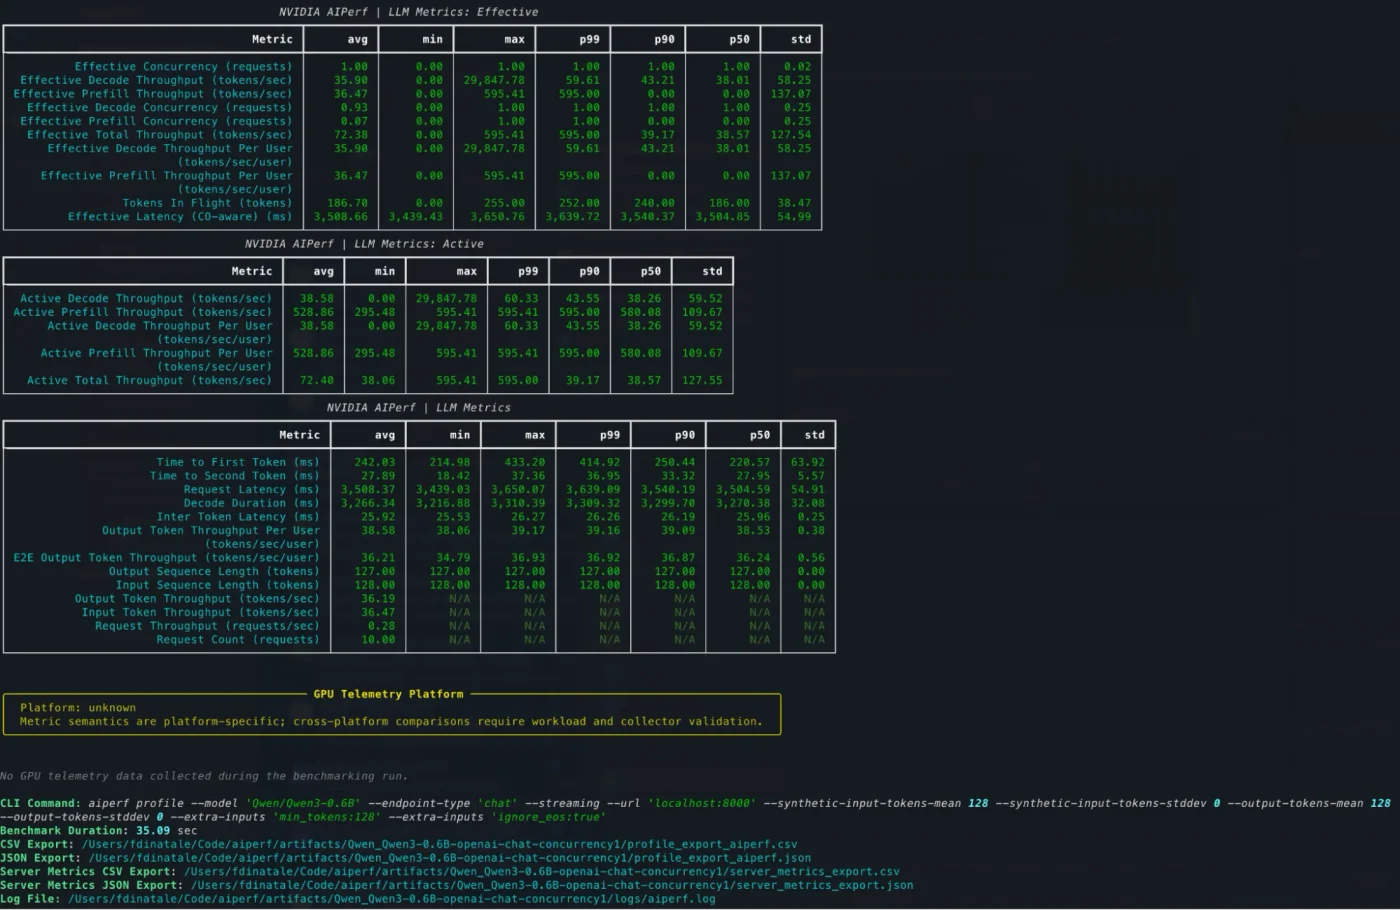This screenshot has width=1400, height=910.
Task: Select the 'Effective Decode Throughput (tokens/sec)' row label
Action: pyautogui.click(x=156, y=80)
